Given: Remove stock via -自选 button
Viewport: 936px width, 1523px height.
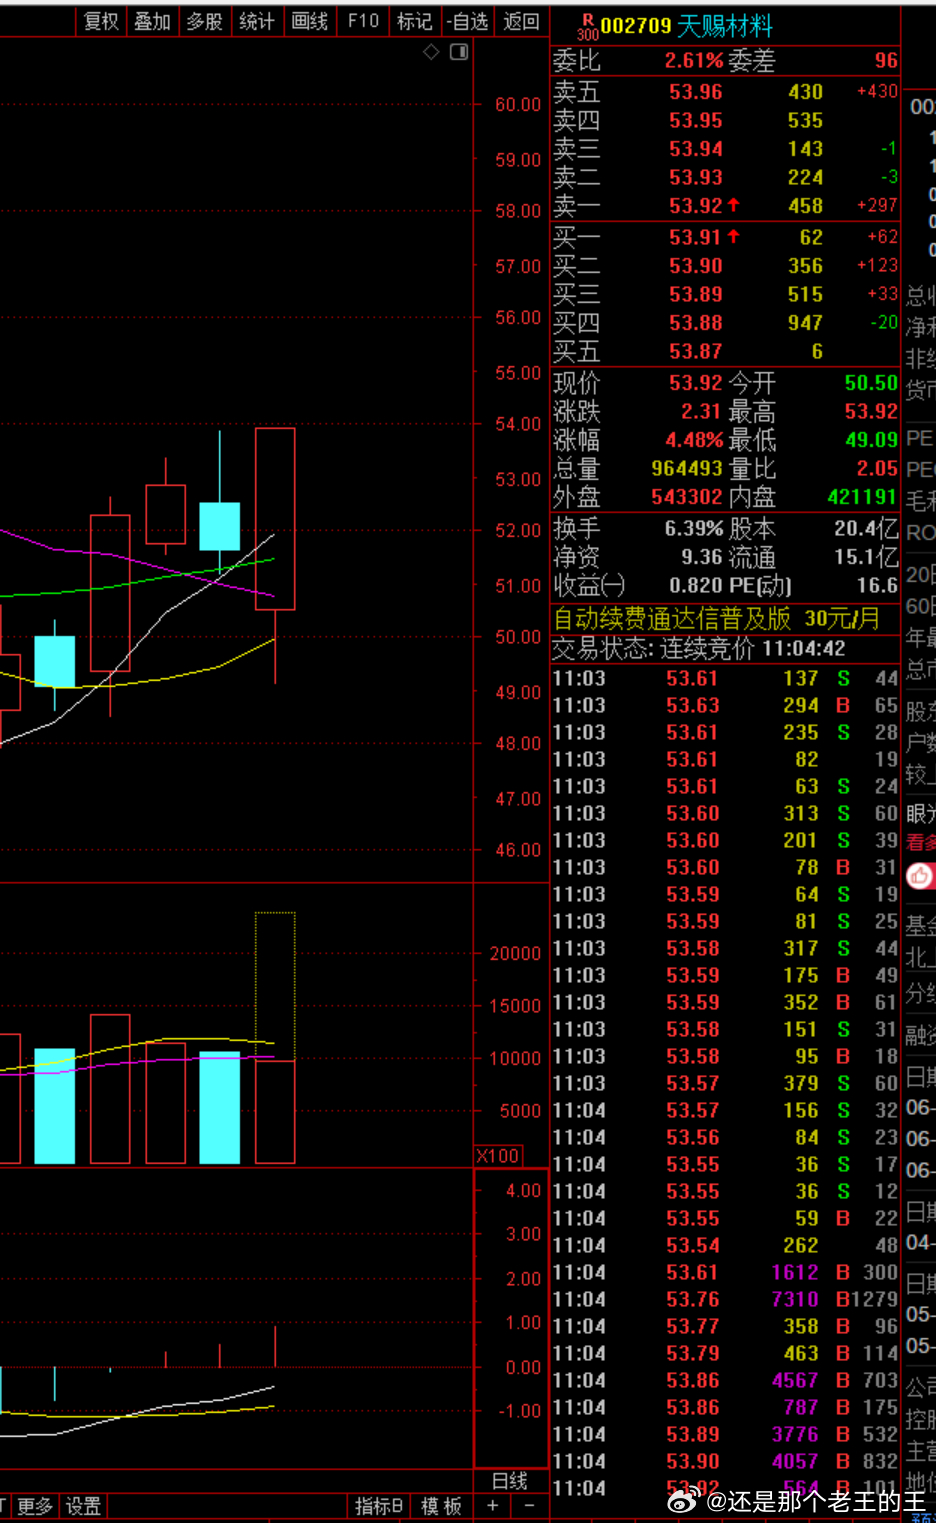Looking at the screenshot, I should coord(468,21).
